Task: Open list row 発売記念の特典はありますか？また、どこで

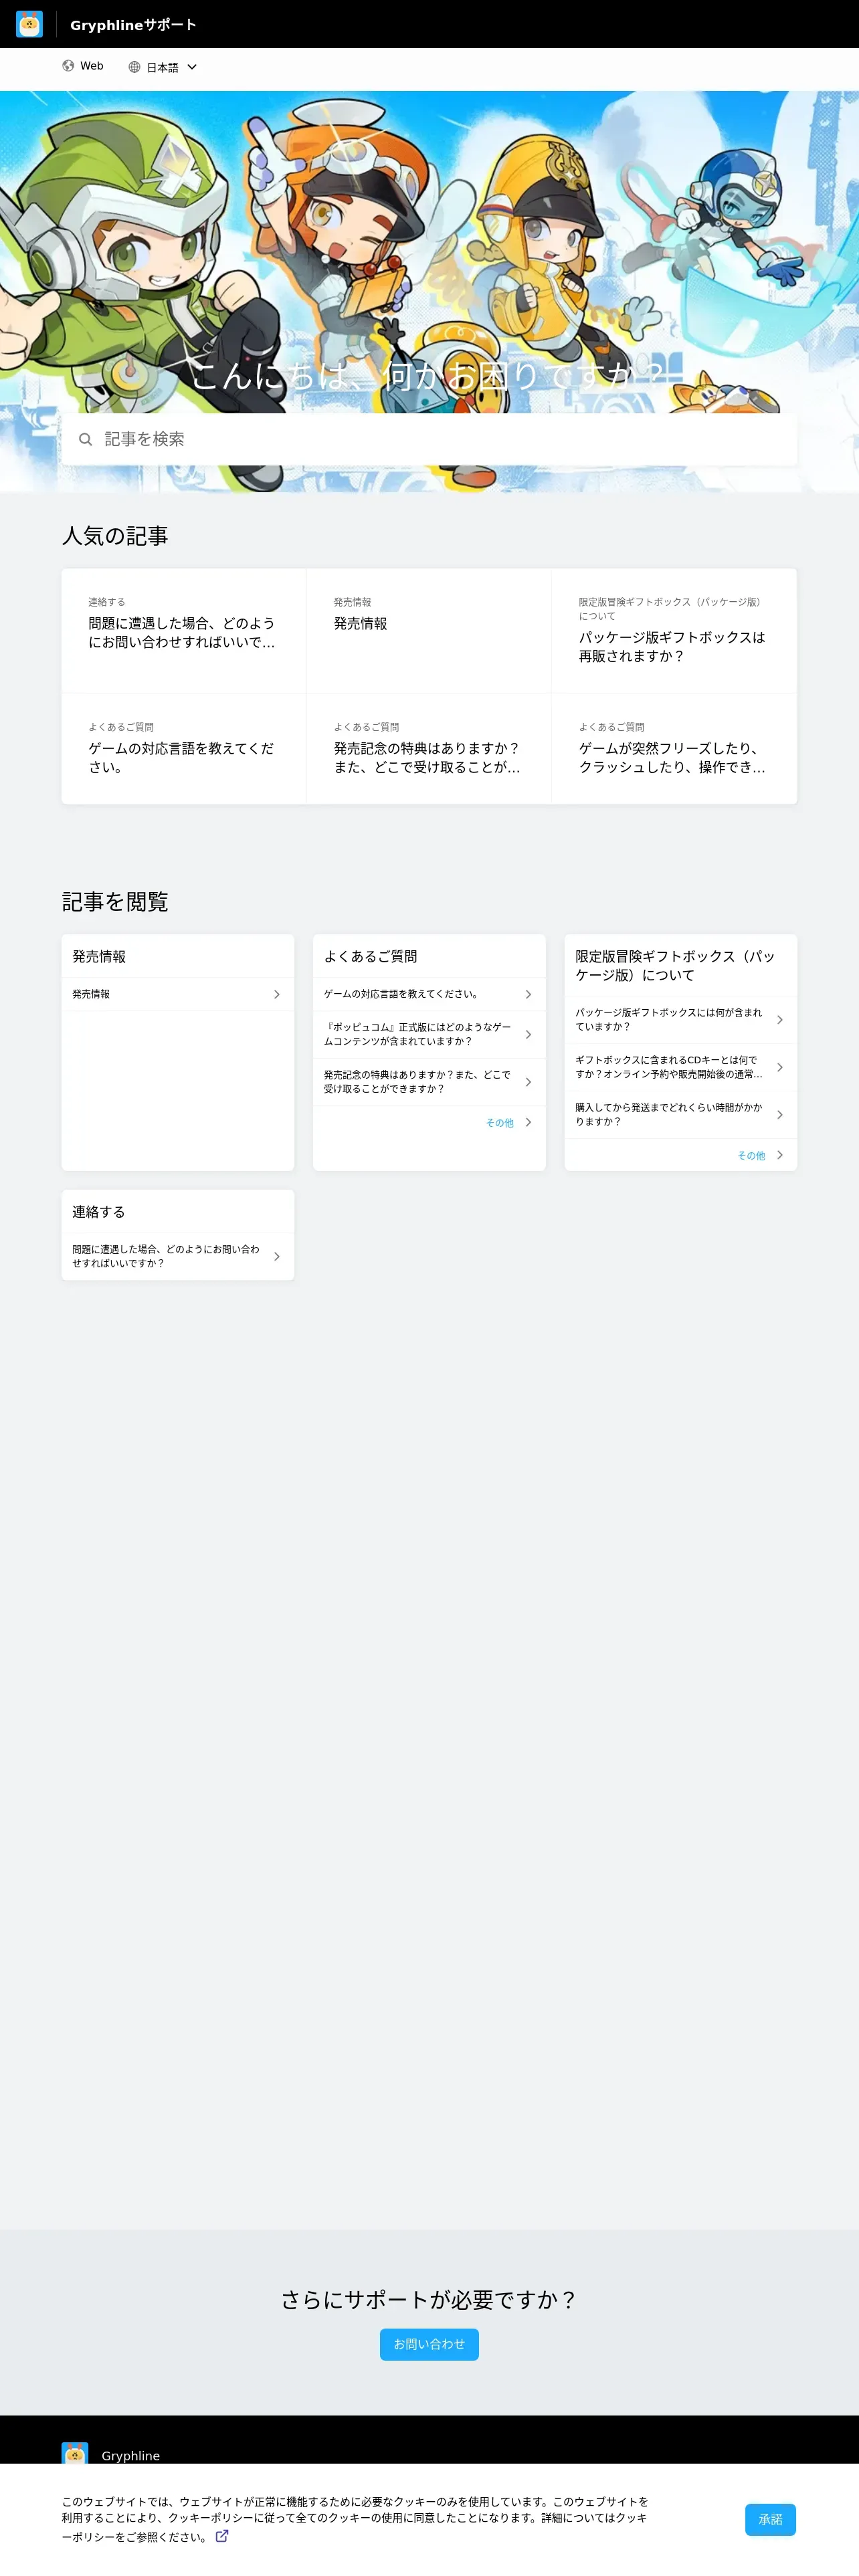Action: [429, 1081]
